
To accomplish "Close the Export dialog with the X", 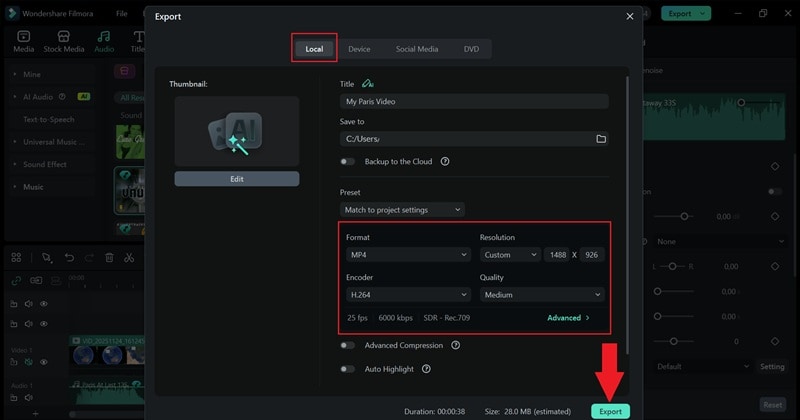I will pos(630,16).
